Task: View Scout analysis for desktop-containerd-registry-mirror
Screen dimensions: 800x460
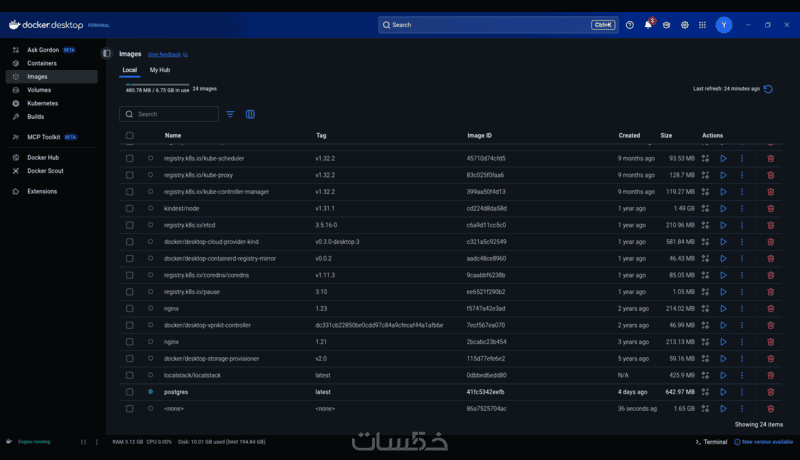Action: (x=705, y=259)
